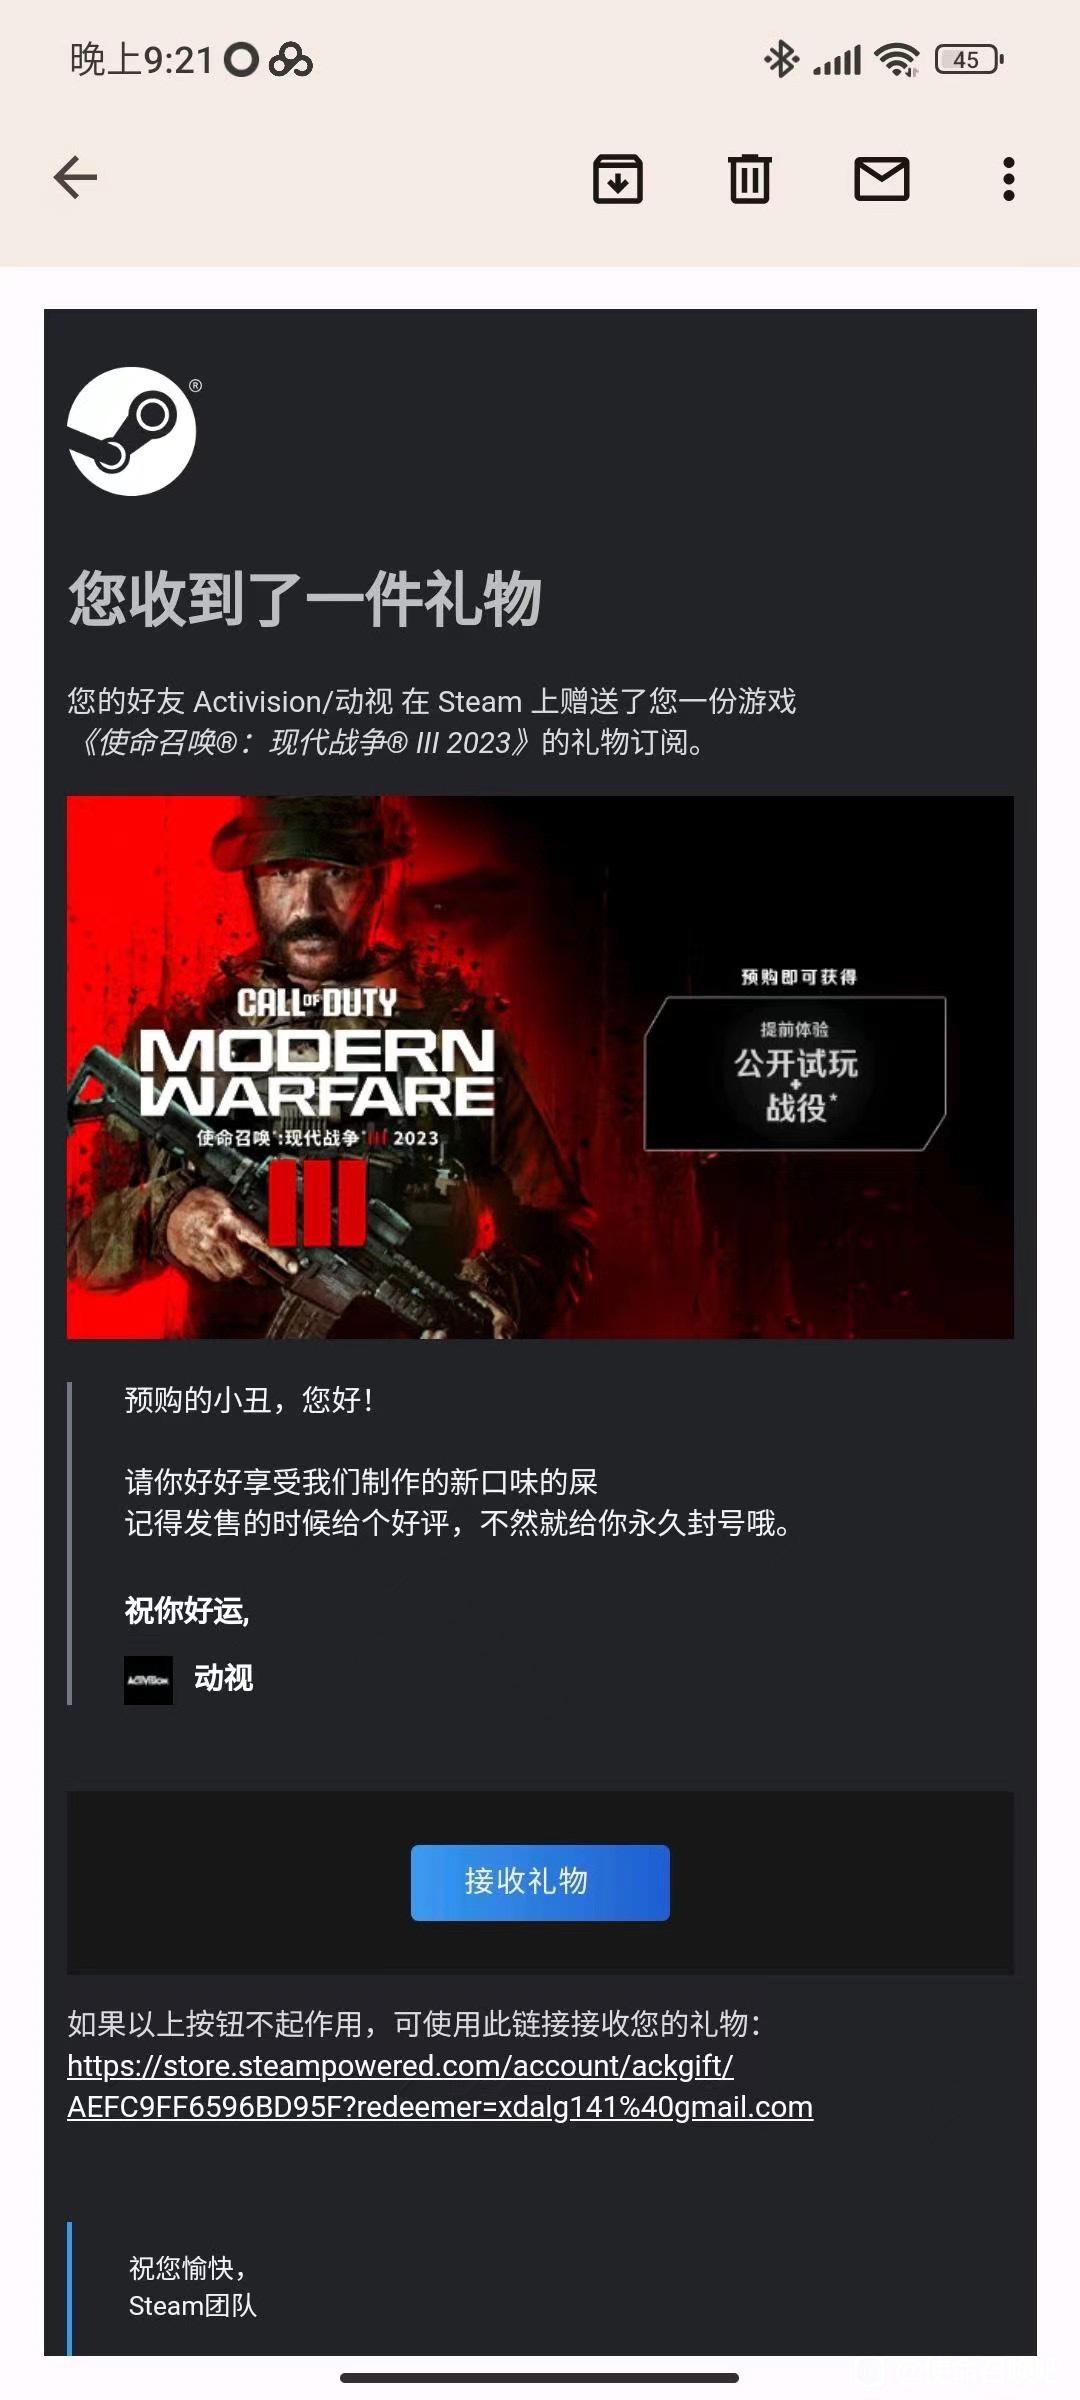Archive this email with the download-box icon
The width and height of the screenshot is (1080, 2400).
click(x=618, y=179)
